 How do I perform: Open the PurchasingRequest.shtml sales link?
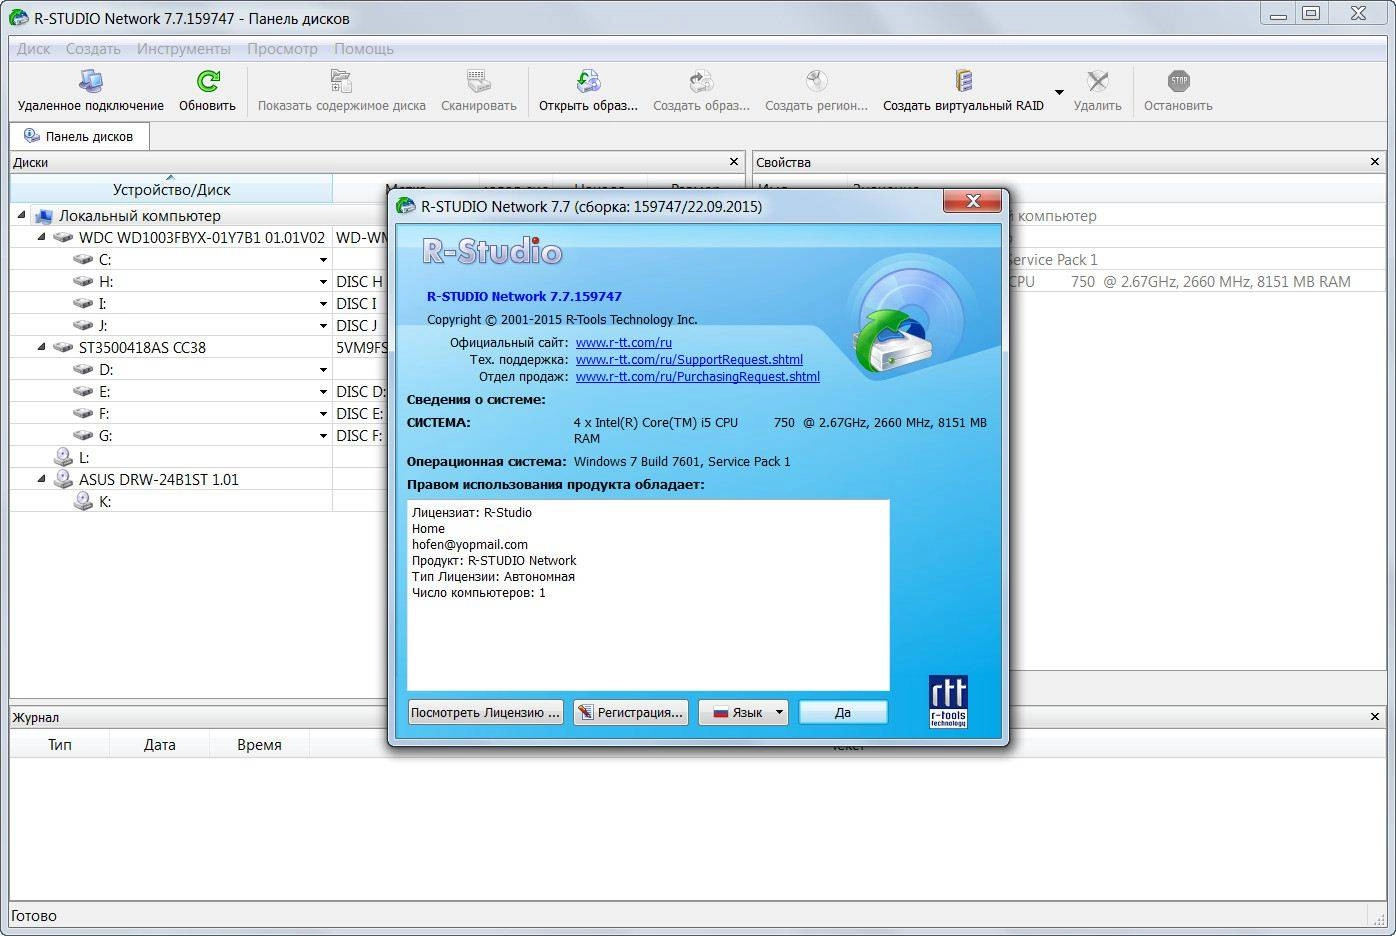(698, 376)
